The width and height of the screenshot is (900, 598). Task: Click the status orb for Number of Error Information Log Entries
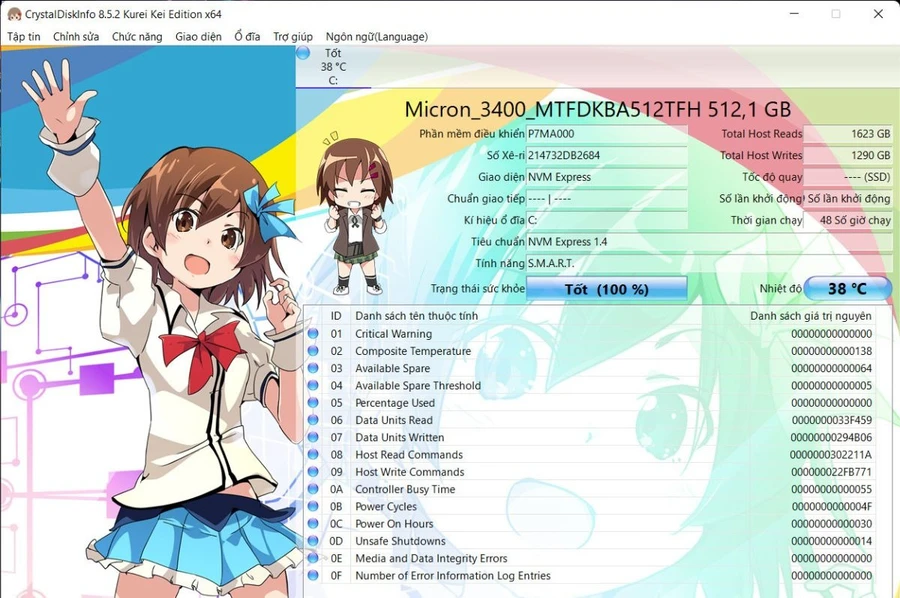(313, 575)
